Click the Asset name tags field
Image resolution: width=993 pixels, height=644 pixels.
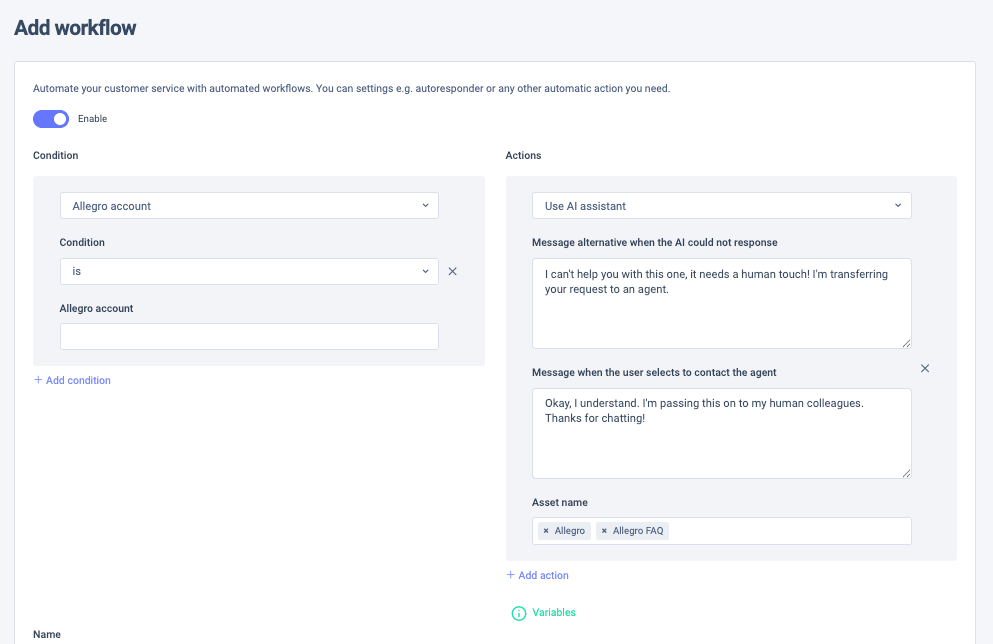(x=790, y=531)
